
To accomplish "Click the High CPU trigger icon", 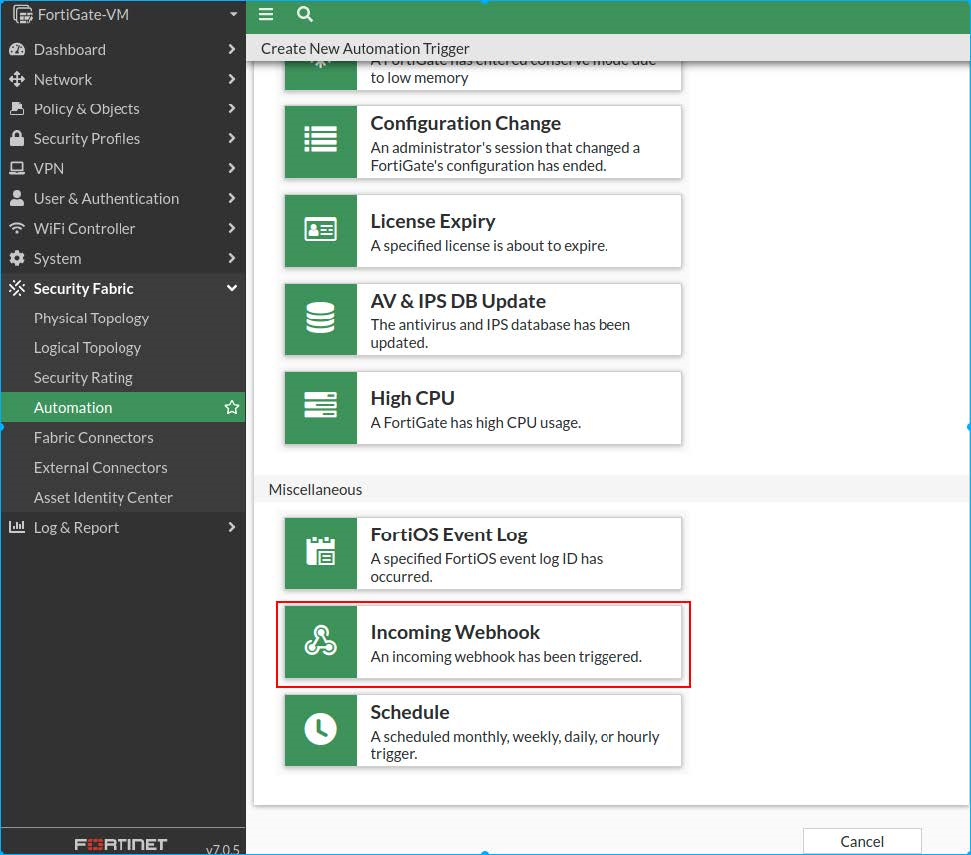I will pyautogui.click(x=320, y=407).
